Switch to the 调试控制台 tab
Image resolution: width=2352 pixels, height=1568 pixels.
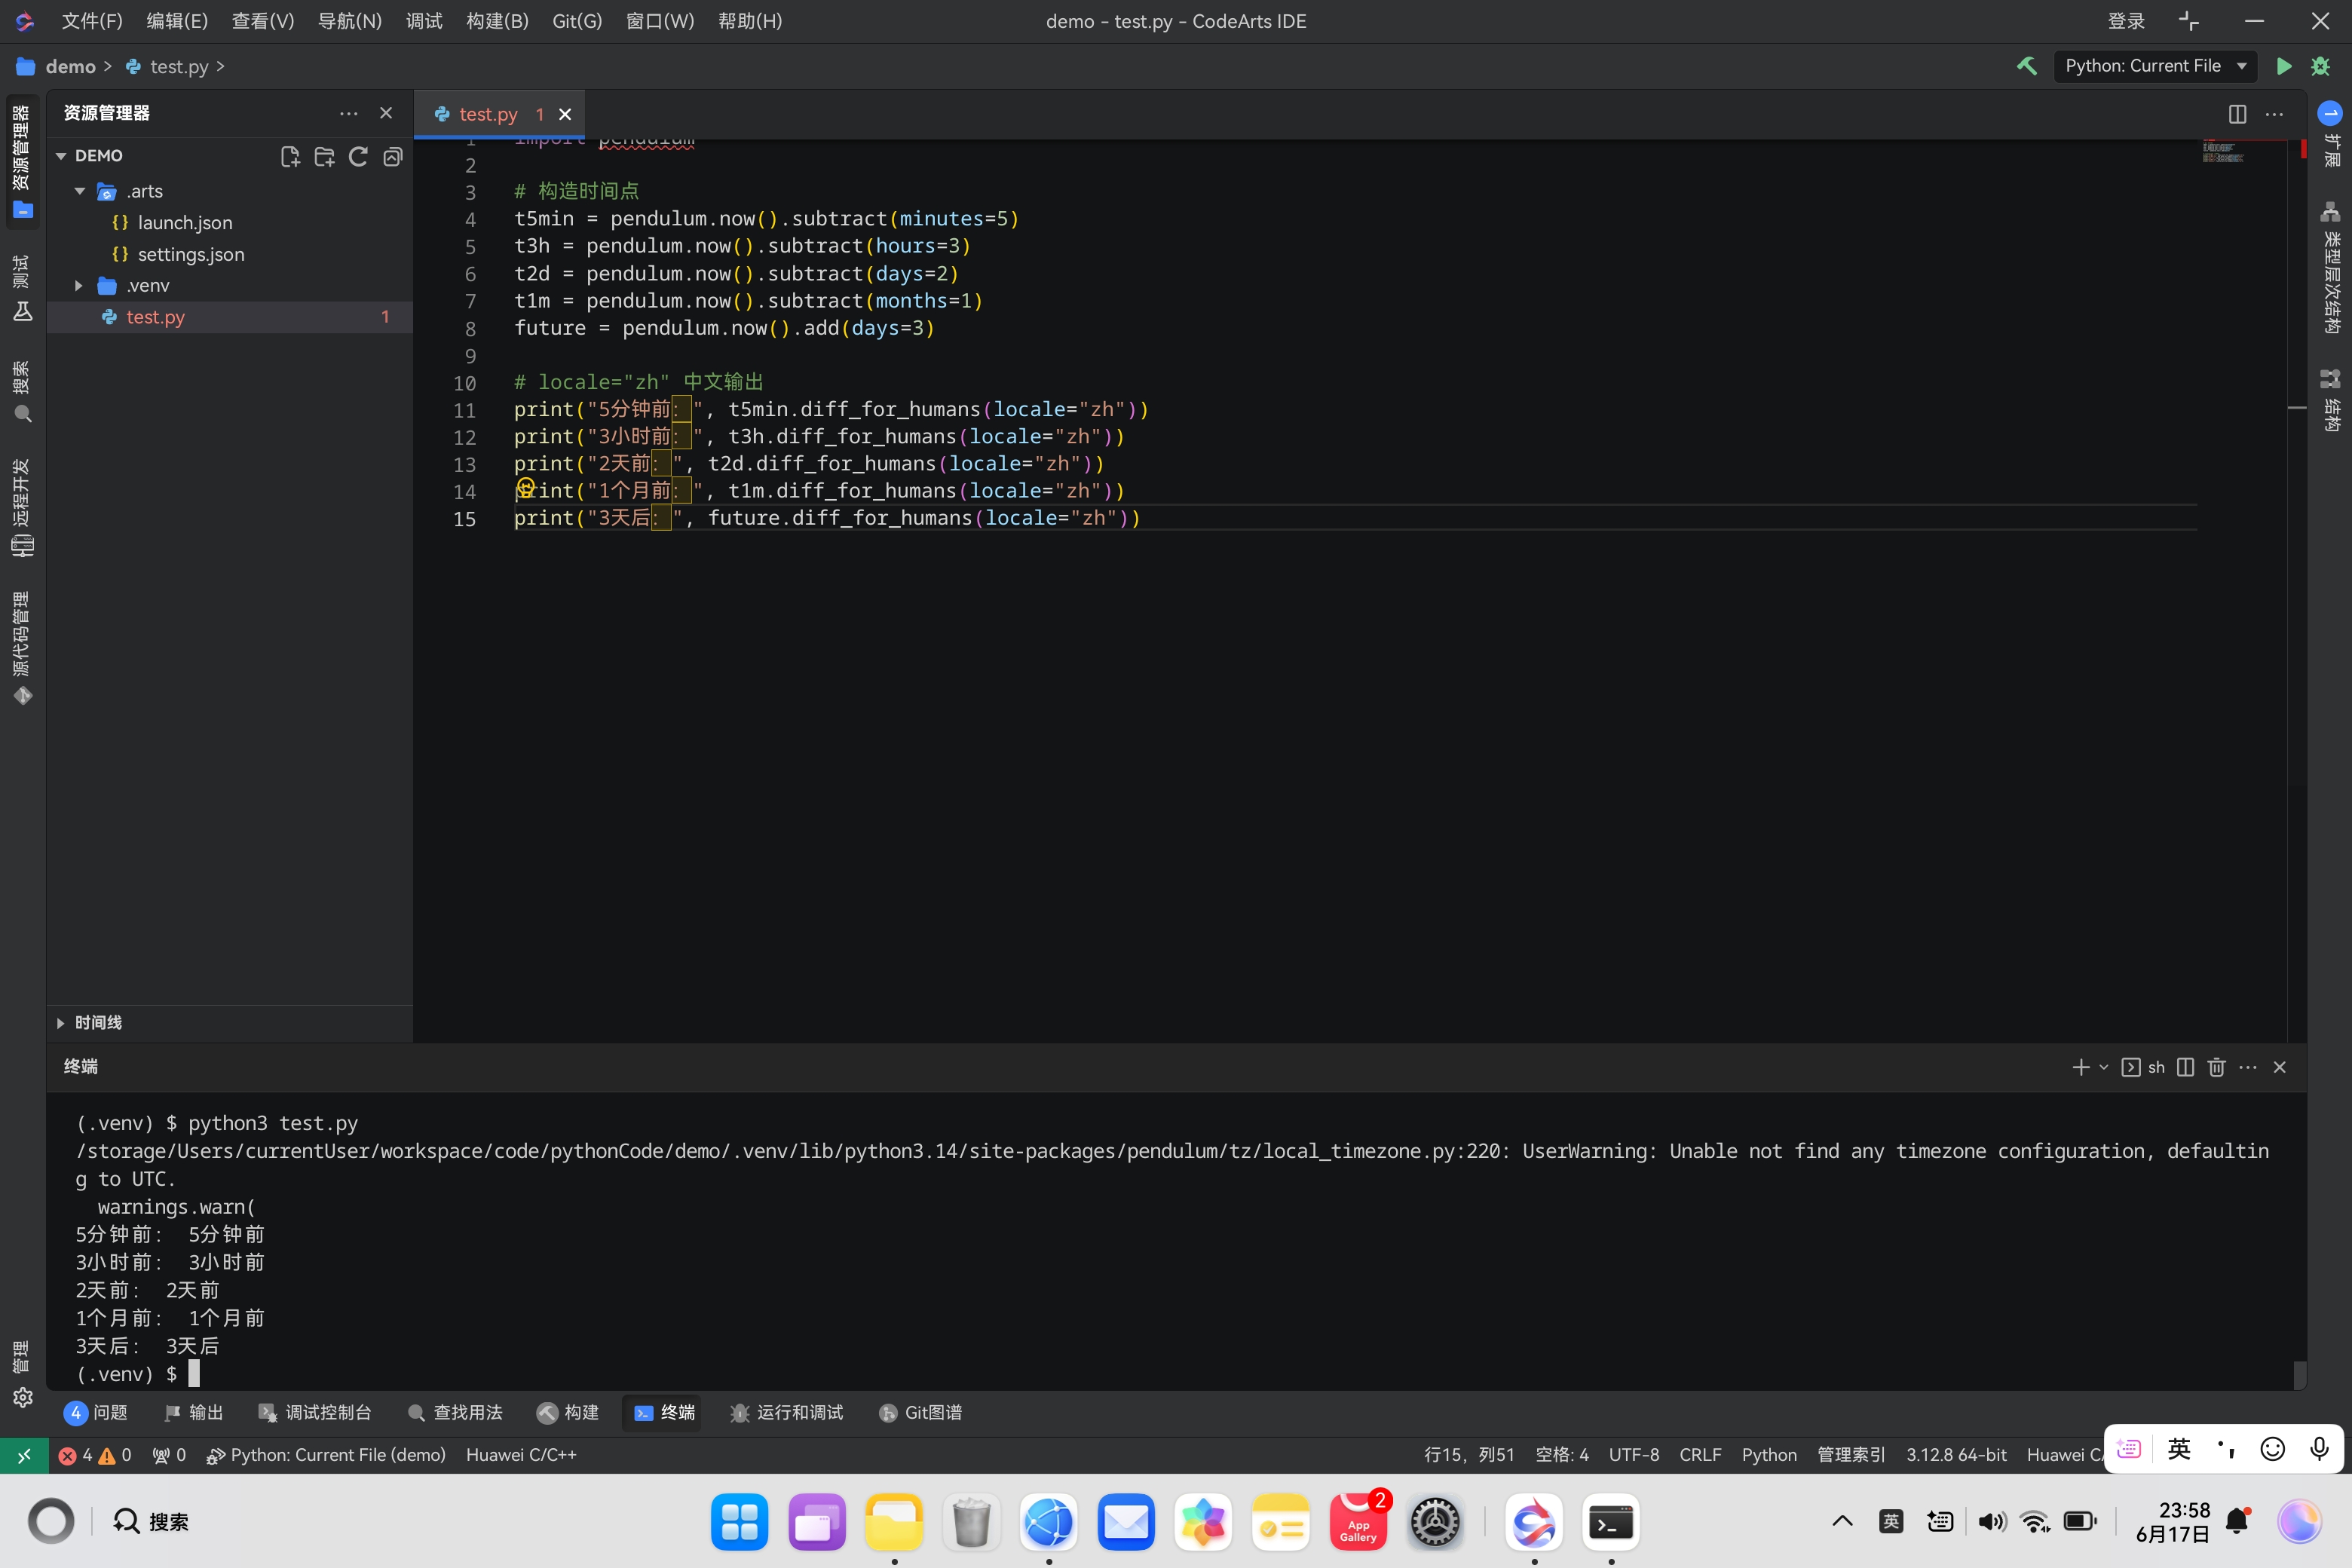point(315,1412)
